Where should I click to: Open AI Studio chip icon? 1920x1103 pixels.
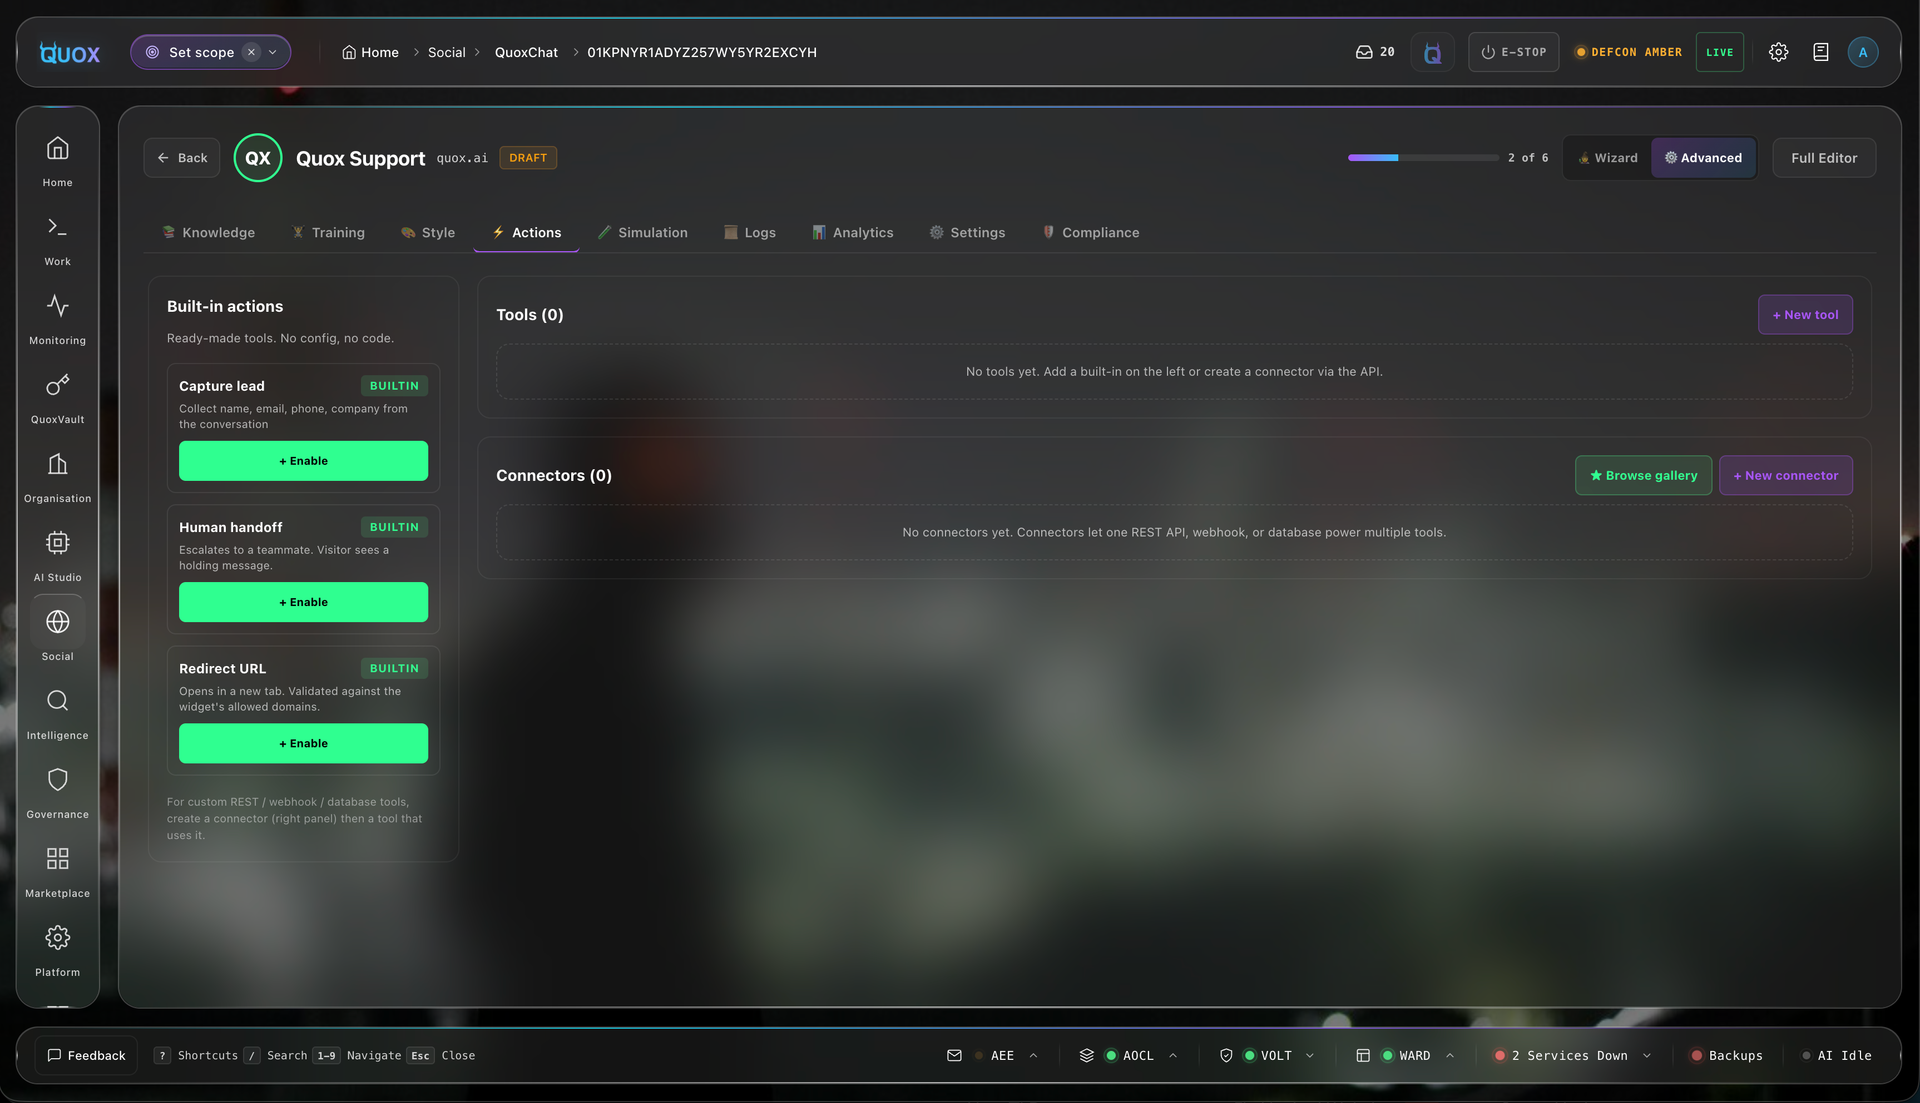[x=57, y=555]
